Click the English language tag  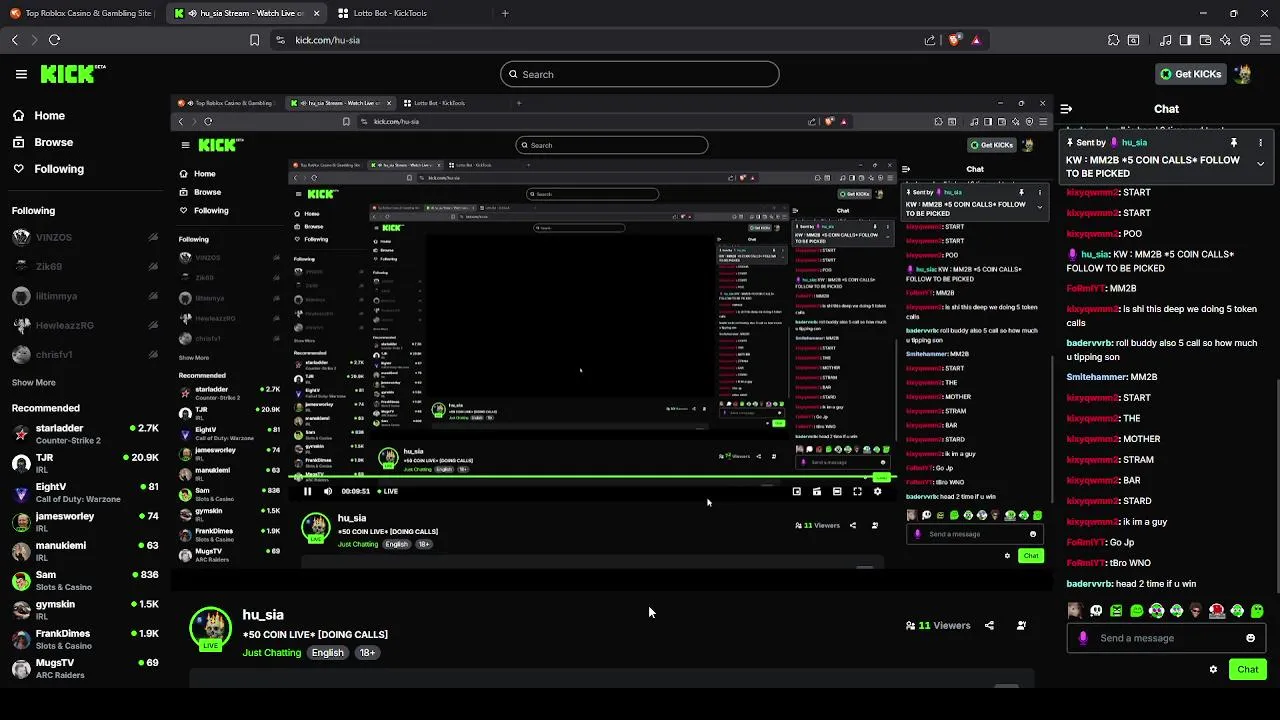pos(327,653)
